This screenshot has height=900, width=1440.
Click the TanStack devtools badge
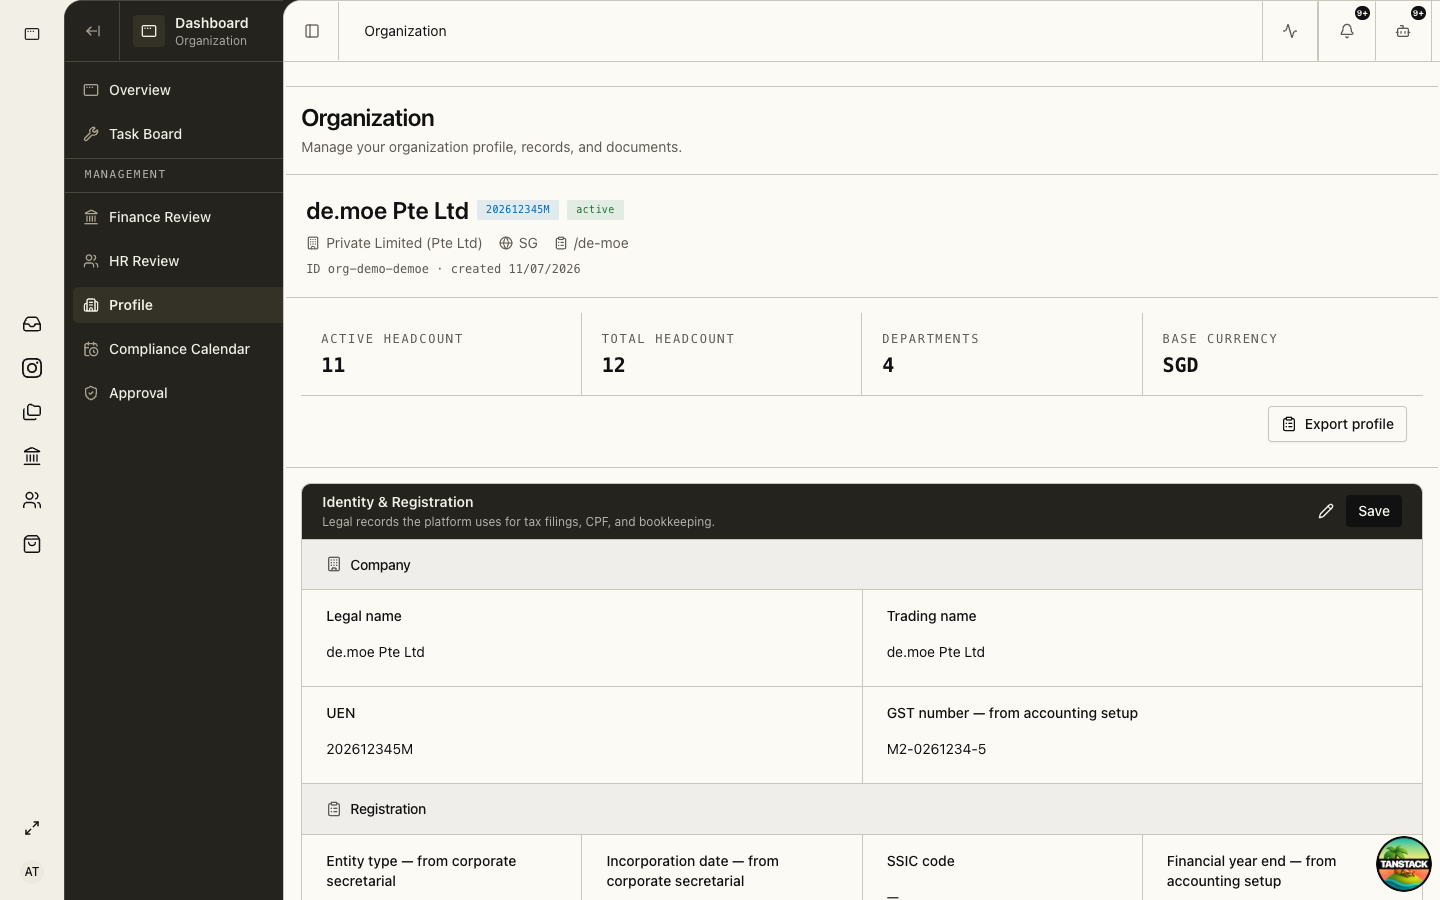click(x=1403, y=864)
